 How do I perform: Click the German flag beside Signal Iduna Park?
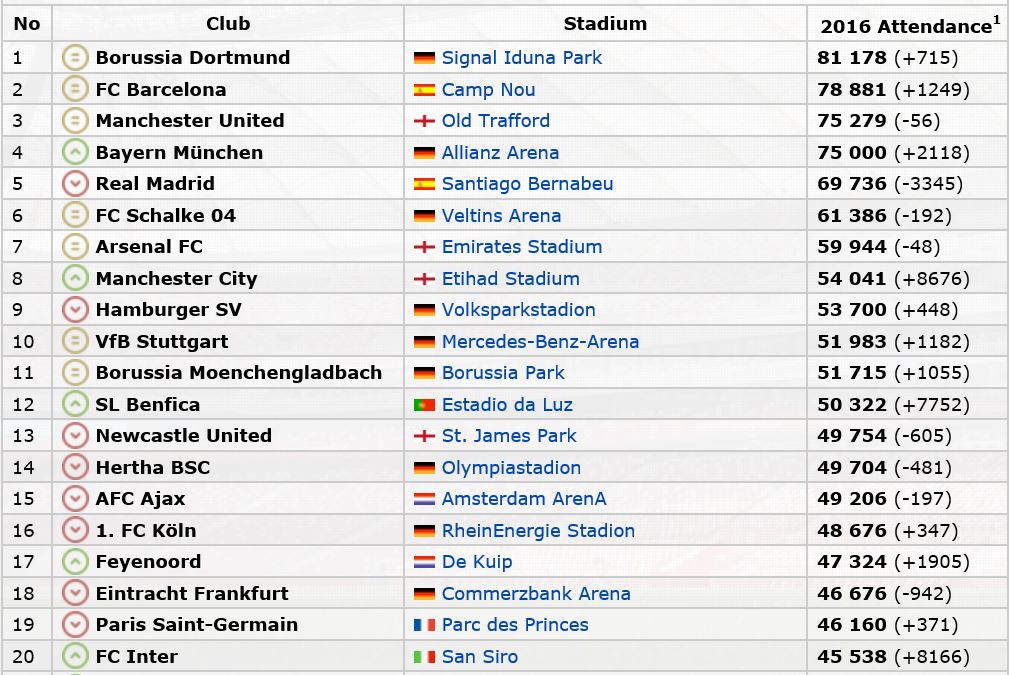click(424, 59)
